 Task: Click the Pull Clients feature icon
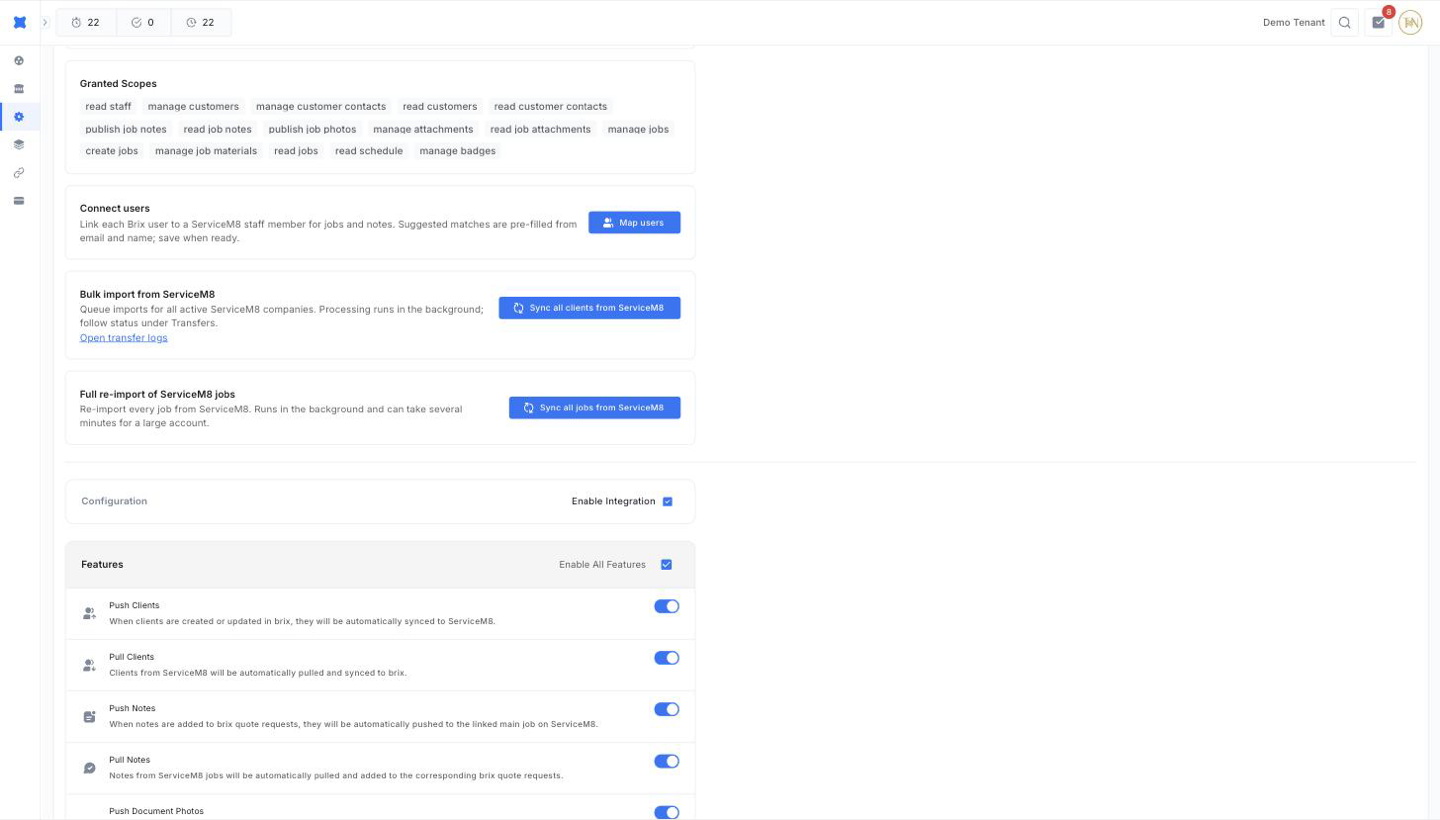89,665
